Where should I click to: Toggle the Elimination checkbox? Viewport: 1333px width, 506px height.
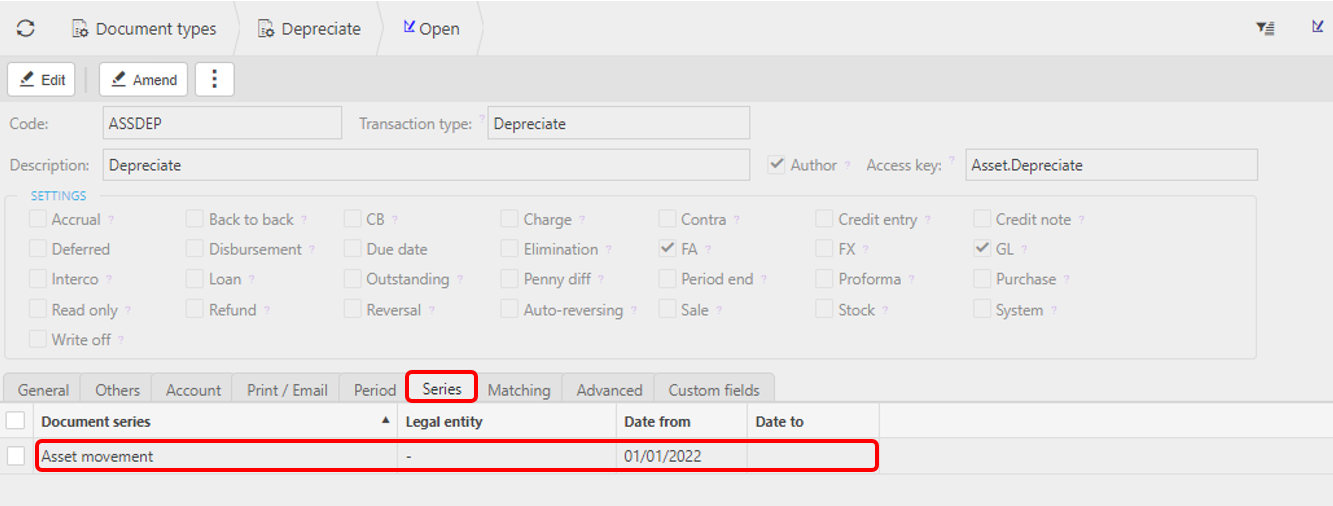pos(509,249)
